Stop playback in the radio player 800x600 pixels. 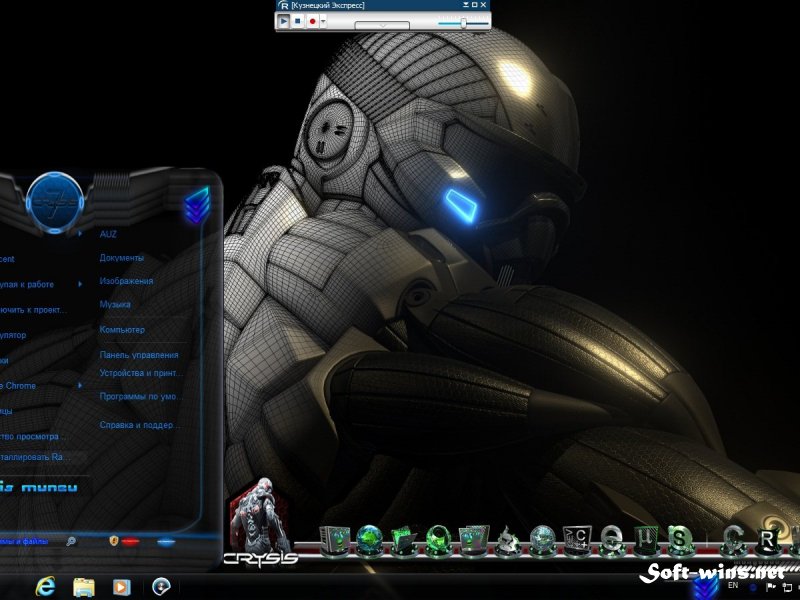[298, 21]
